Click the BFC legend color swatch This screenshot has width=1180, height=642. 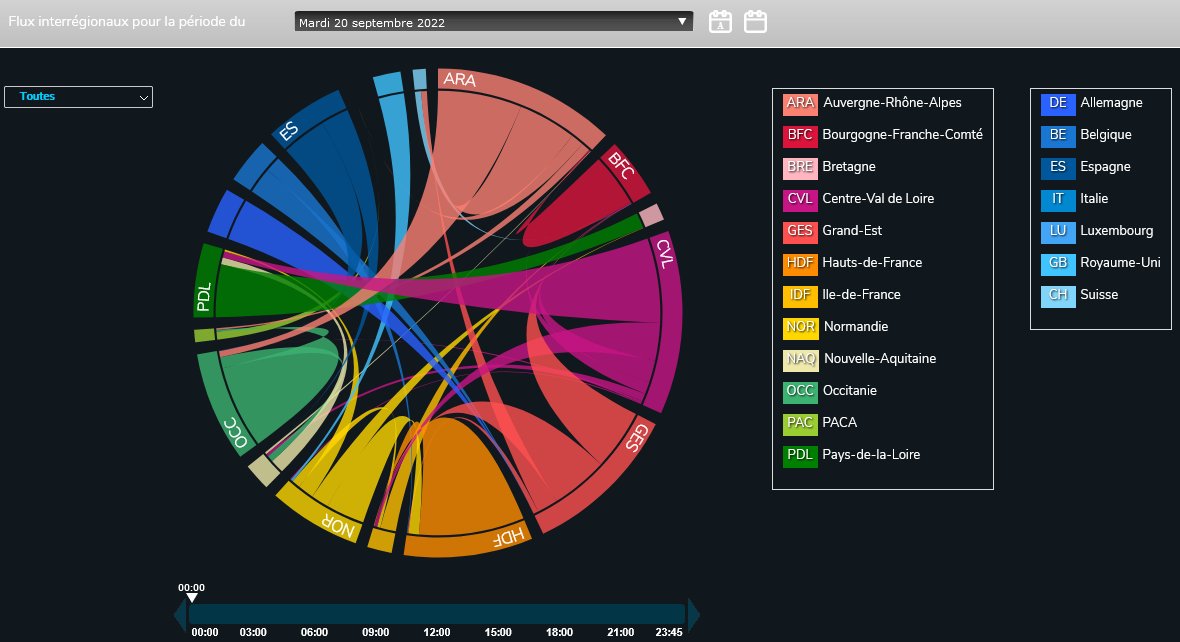pyautogui.click(x=800, y=135)
